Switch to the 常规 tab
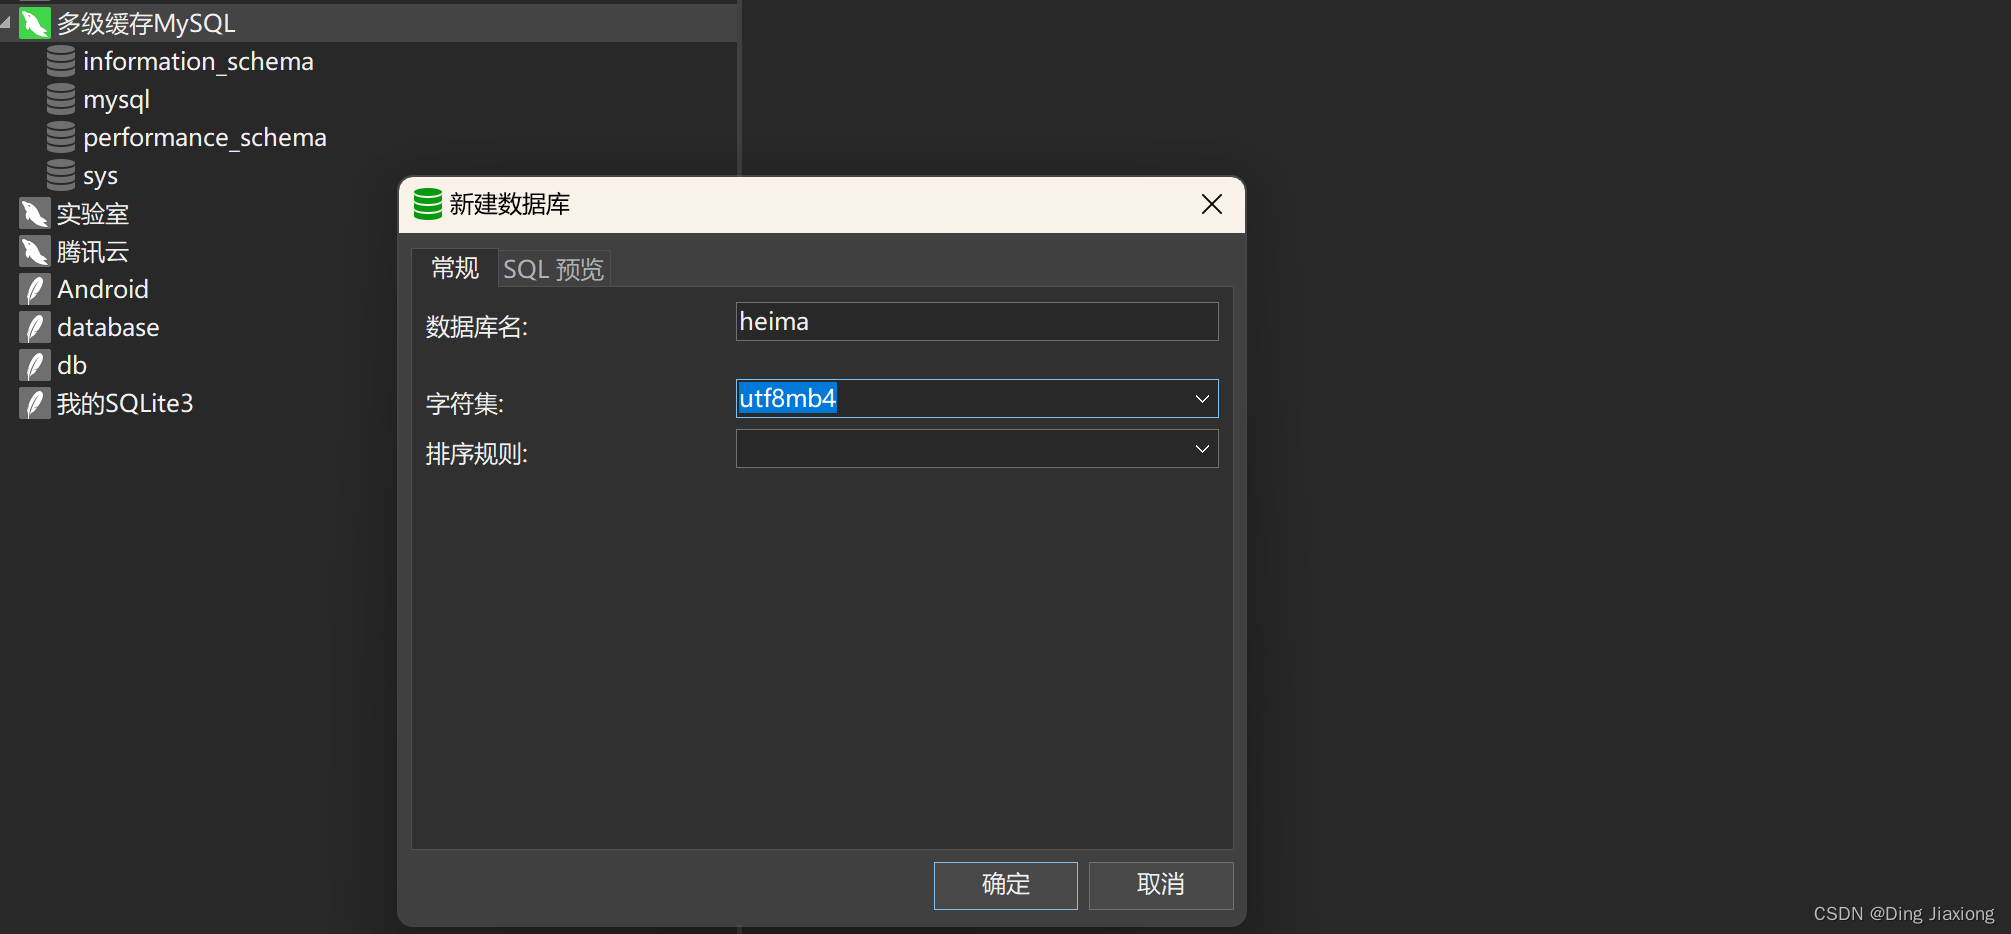 pyautogui.click(x=455, y=268)
